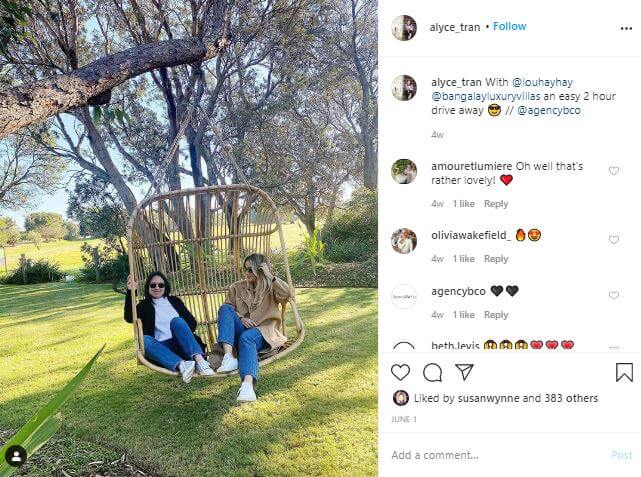Viewport: 641px width, 477px height.
Task: Like oliviawakefield_'s comment
Action: (614, 240)
